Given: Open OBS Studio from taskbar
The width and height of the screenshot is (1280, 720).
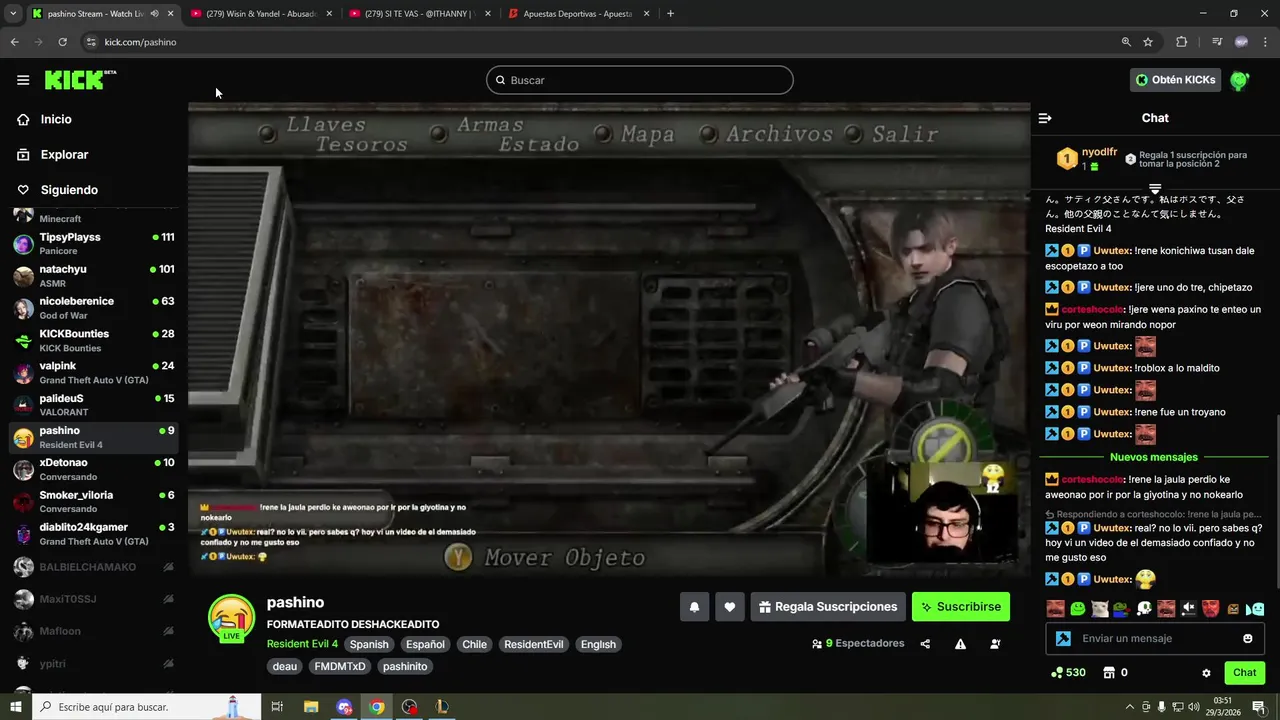Looking at the screenshot, I should pyautogui.click(x=409, y=707).
